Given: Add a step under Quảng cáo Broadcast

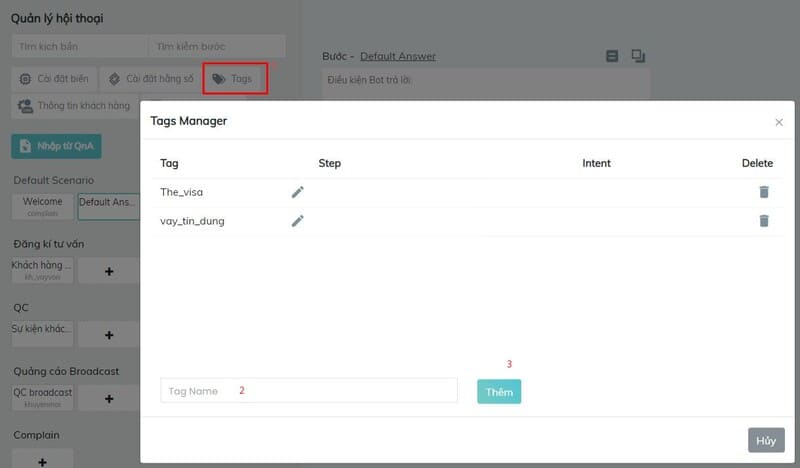Looking at the screenshot, I should (109, 399).
